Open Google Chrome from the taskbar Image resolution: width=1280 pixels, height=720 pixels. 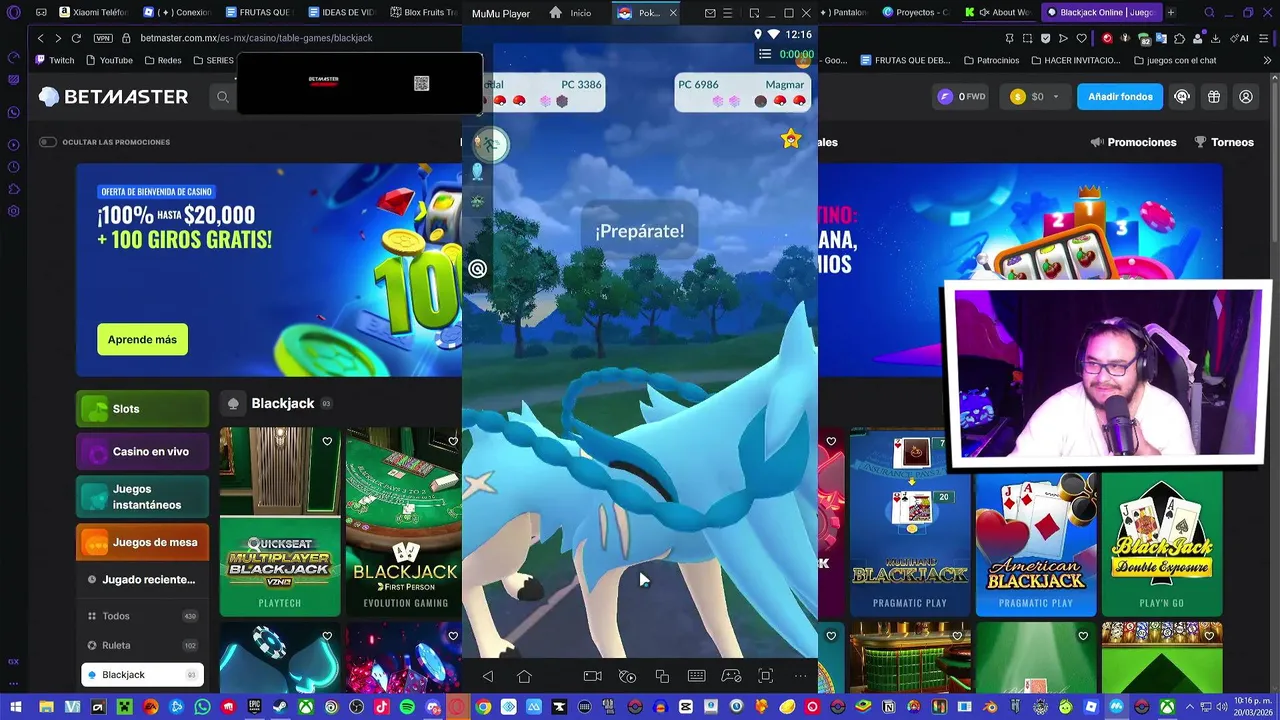(x=483, y=707)
